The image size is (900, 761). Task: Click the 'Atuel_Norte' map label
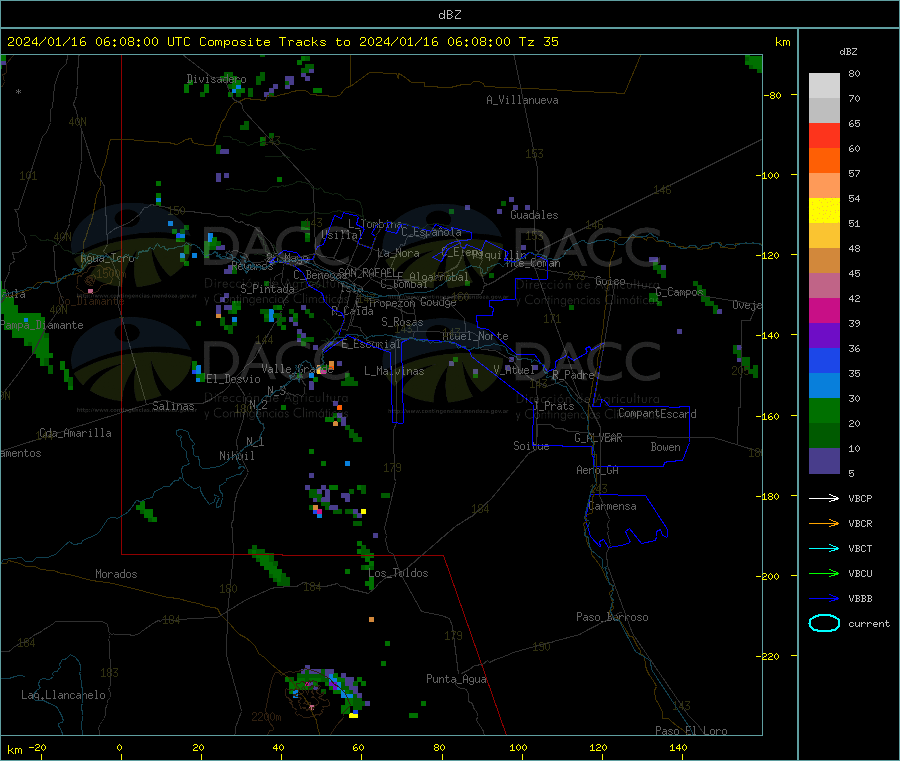[475, 336]
